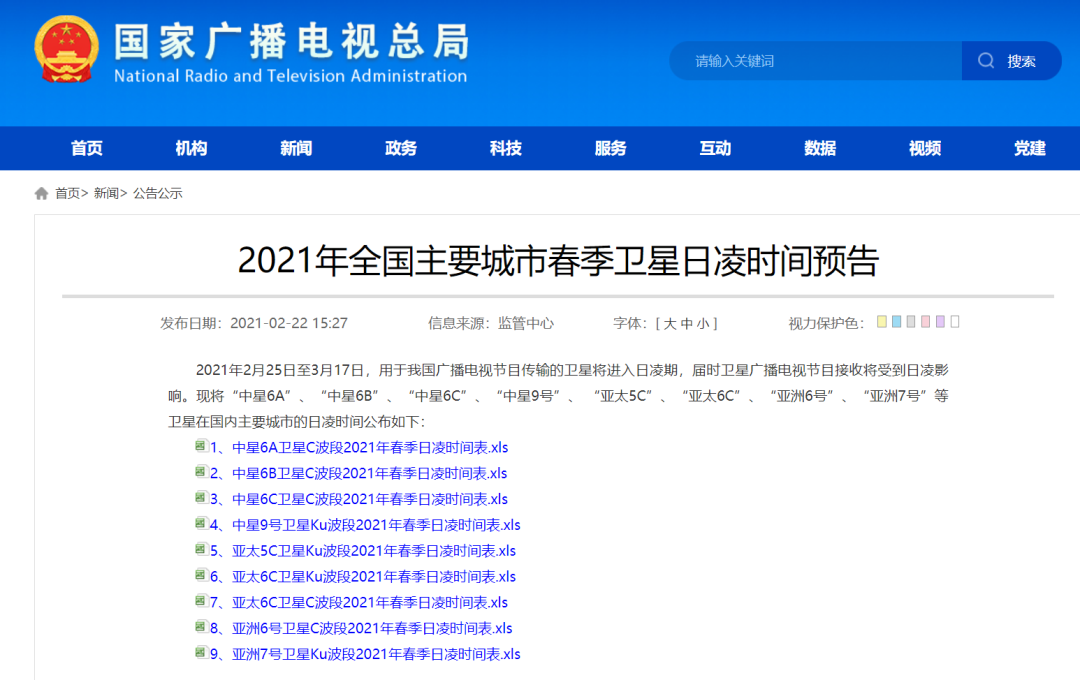Viewport: 1080px width, 680px height.
Task: Click xls icon beside 亚洲7号卫星Ku波段 file
Action: point(200,652)
